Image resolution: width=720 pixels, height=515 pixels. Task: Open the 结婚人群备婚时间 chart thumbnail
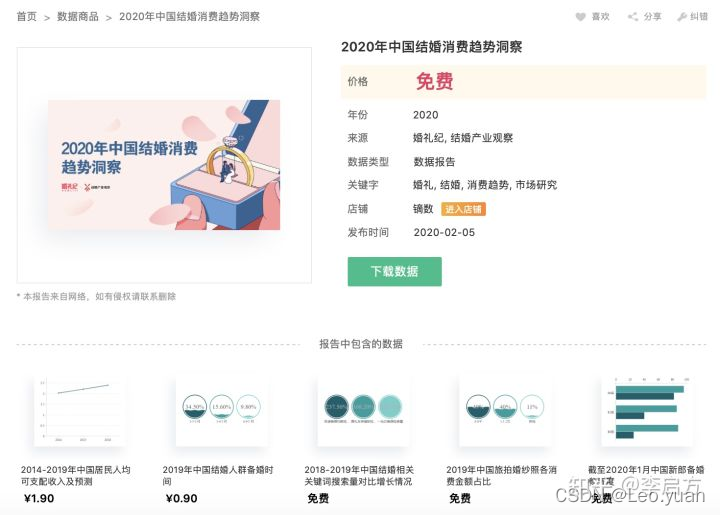point(222,411)
